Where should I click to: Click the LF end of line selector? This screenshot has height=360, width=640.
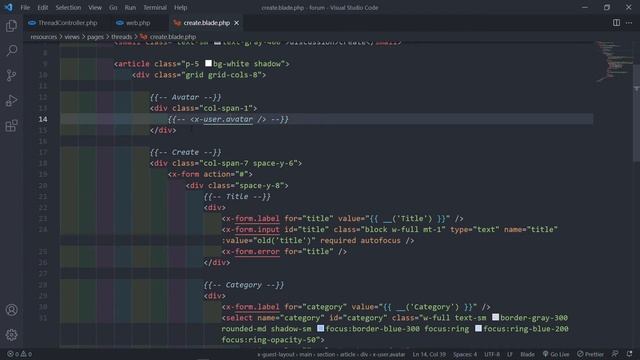(x=510, y=354)
